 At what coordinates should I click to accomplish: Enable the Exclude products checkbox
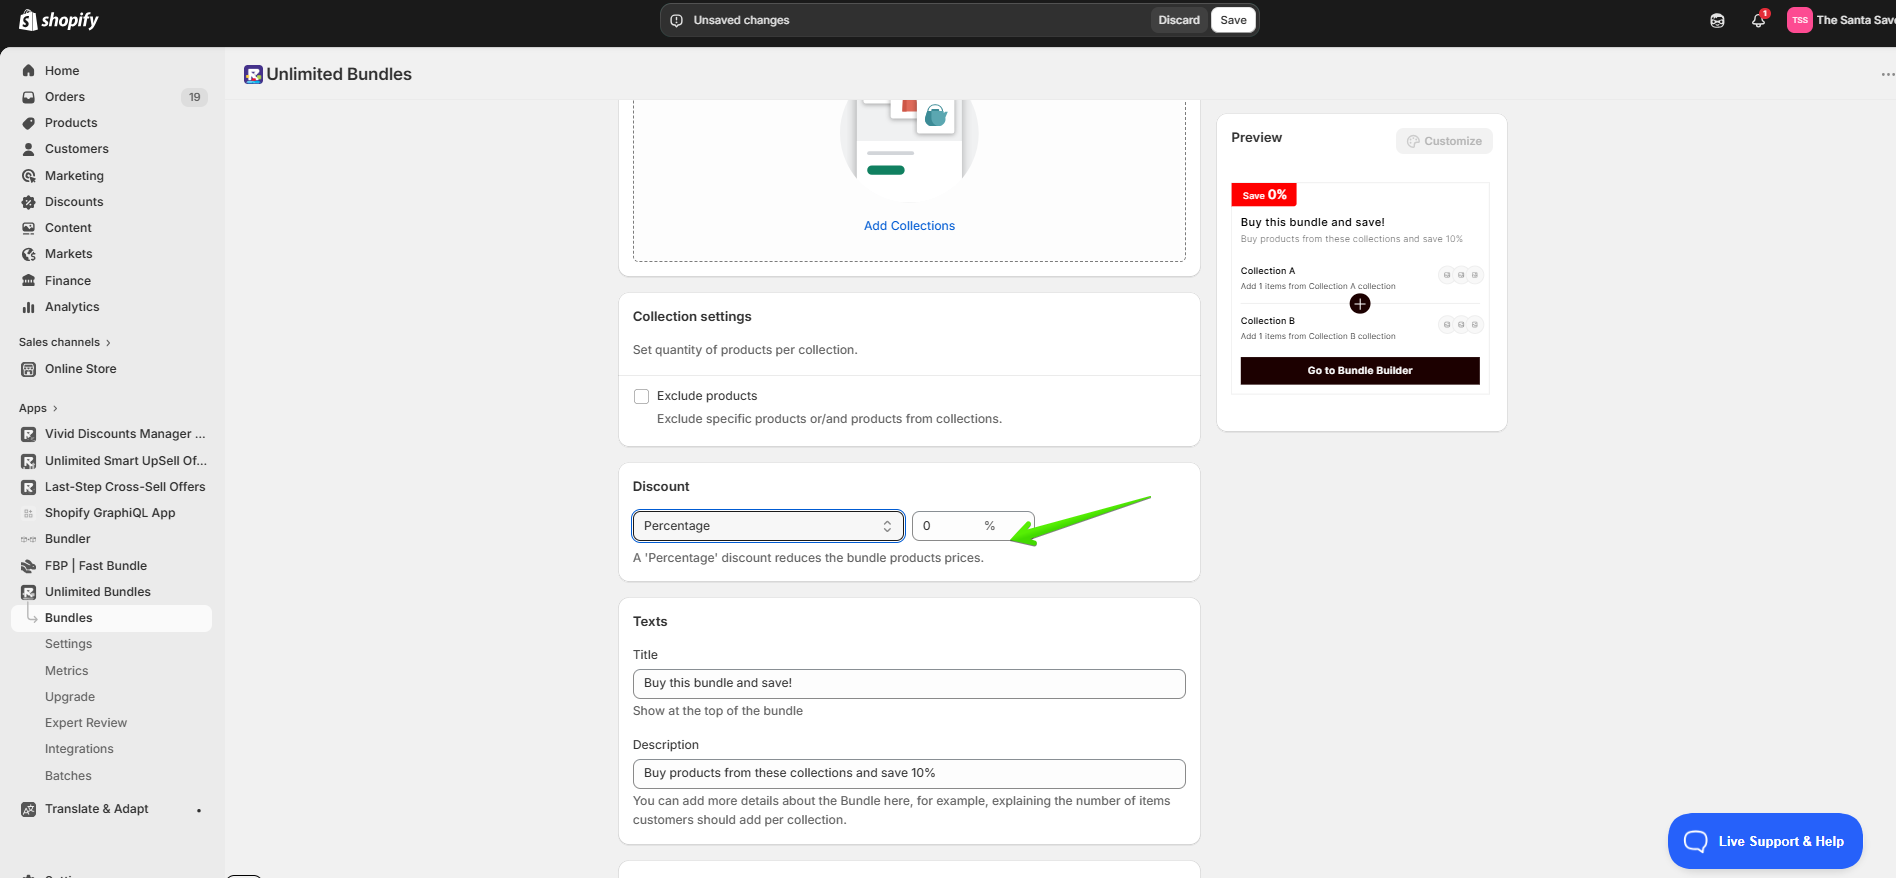coord(642,396)
